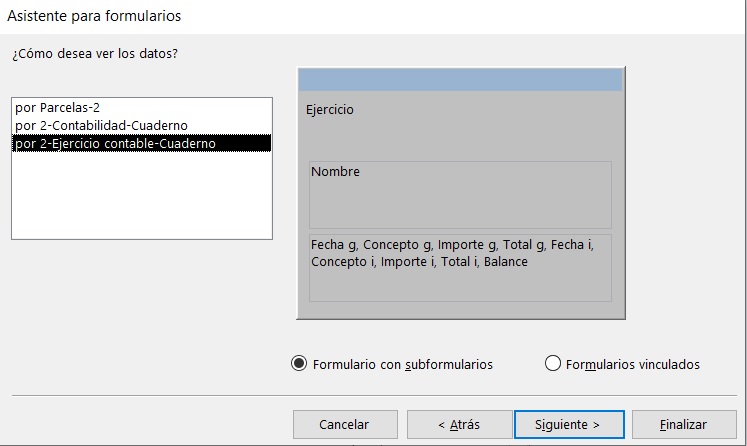The width and height of the screenshot is (747, 446).
Task: Click the "Balance" text in the subform preview
Action: (505, 262)
